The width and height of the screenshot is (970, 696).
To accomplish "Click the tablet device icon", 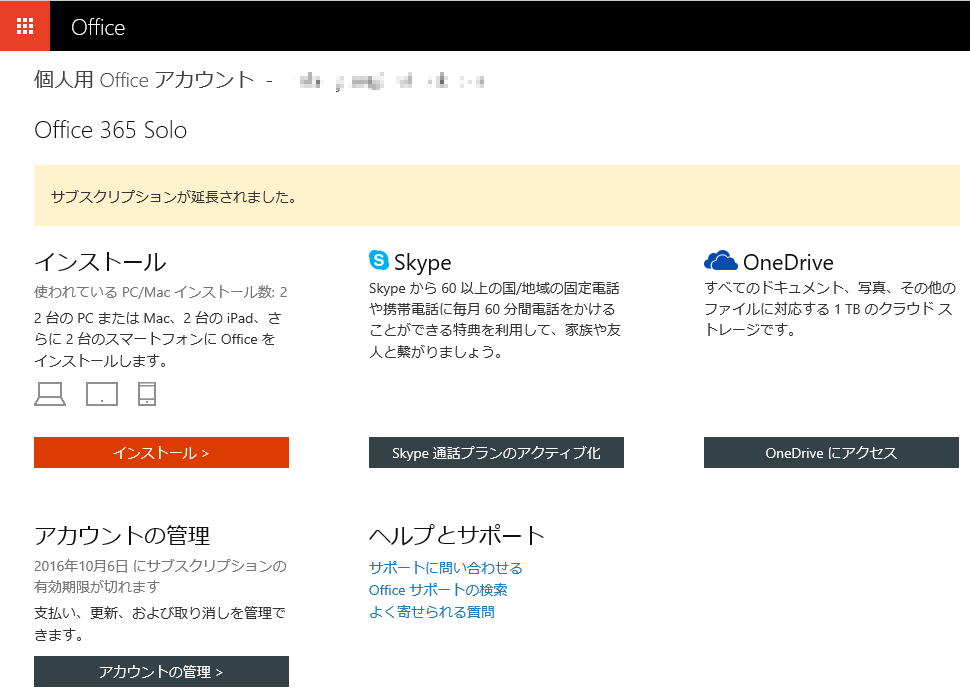I will click(102, 394).
